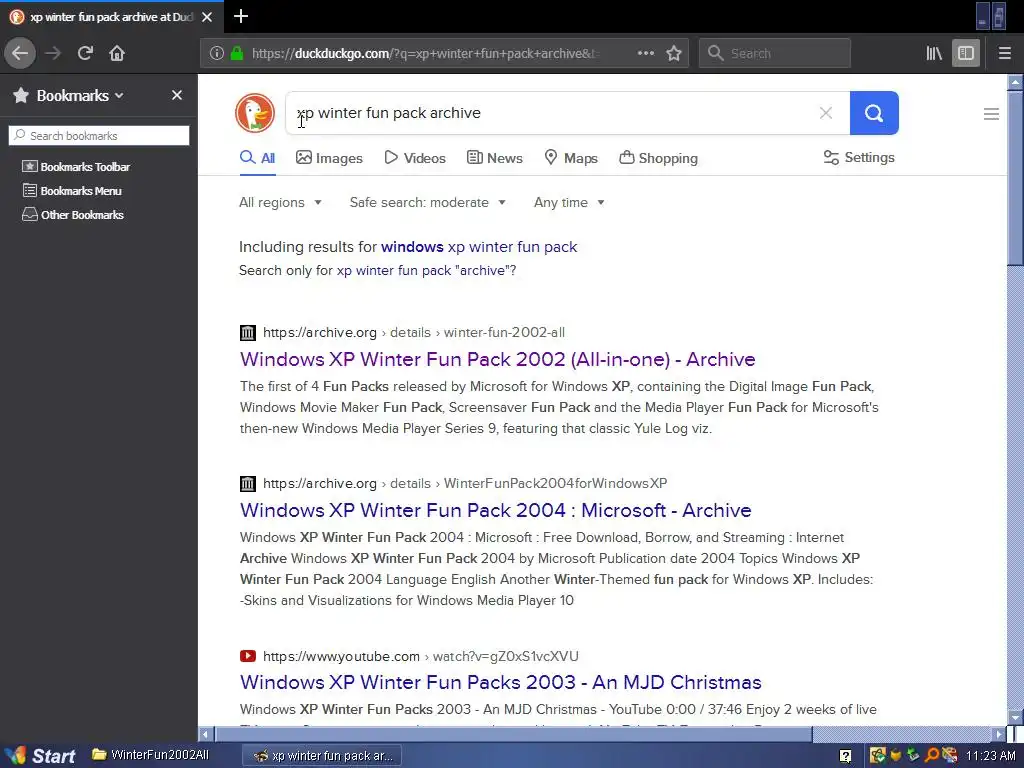The image size is (1024, 768).
Task: Click the horizontal scrollbar thumb
Action: (x=513, y=734)
